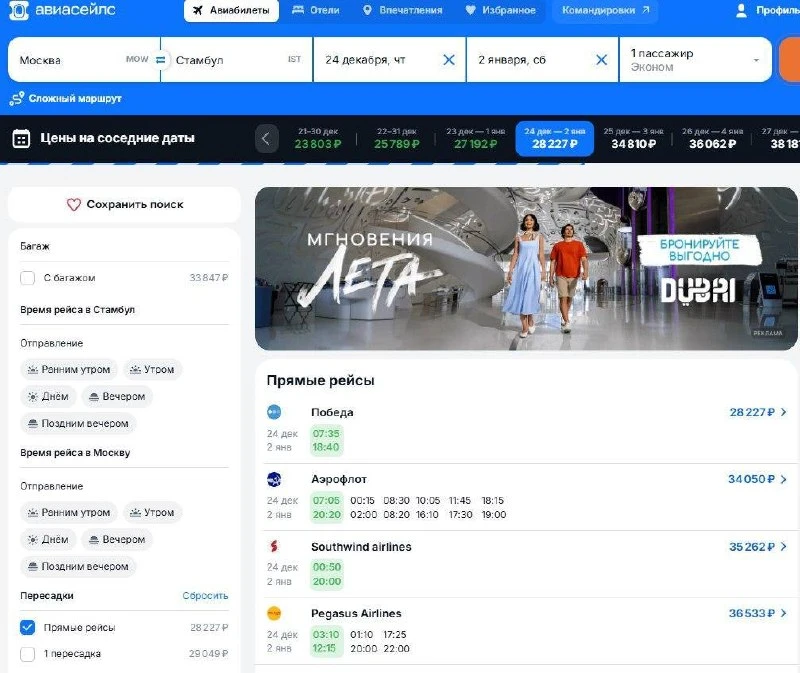Toggle Утром for the Москву flight

tap(152, 512)
